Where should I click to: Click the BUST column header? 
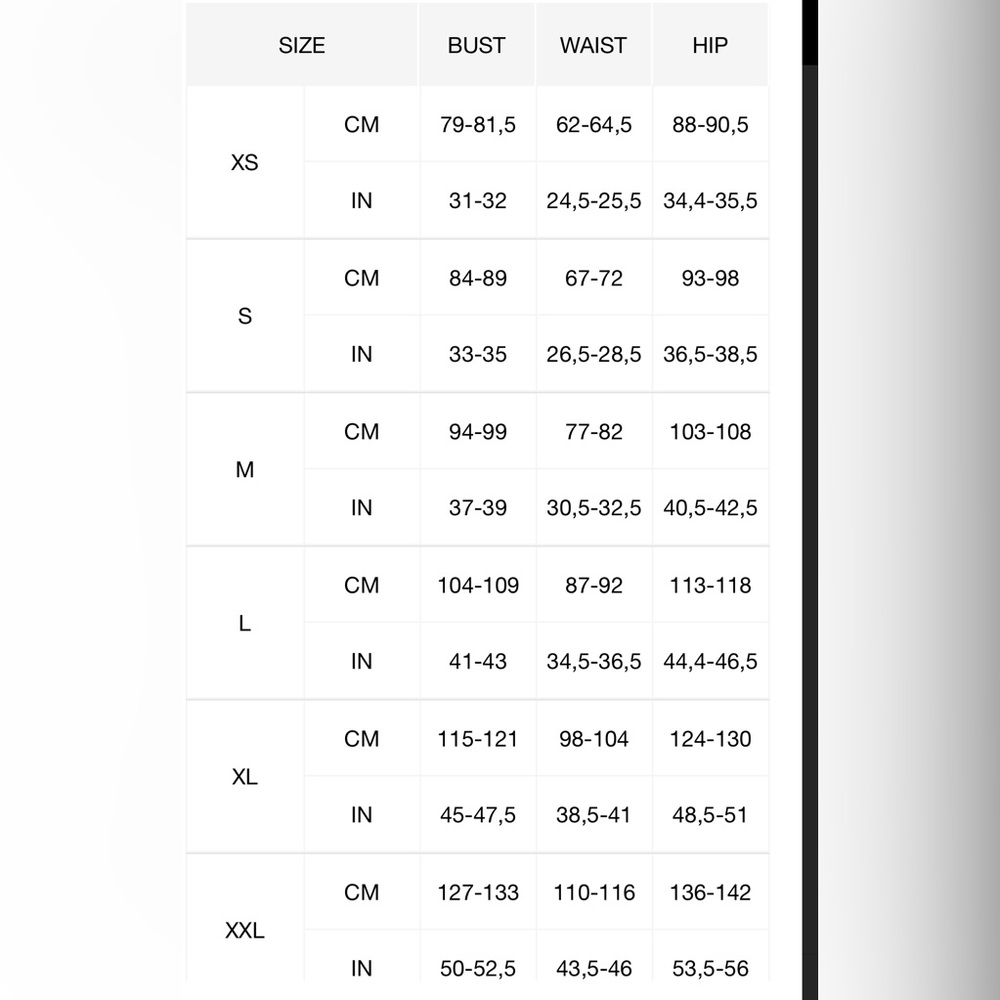[x=476, y=45]
